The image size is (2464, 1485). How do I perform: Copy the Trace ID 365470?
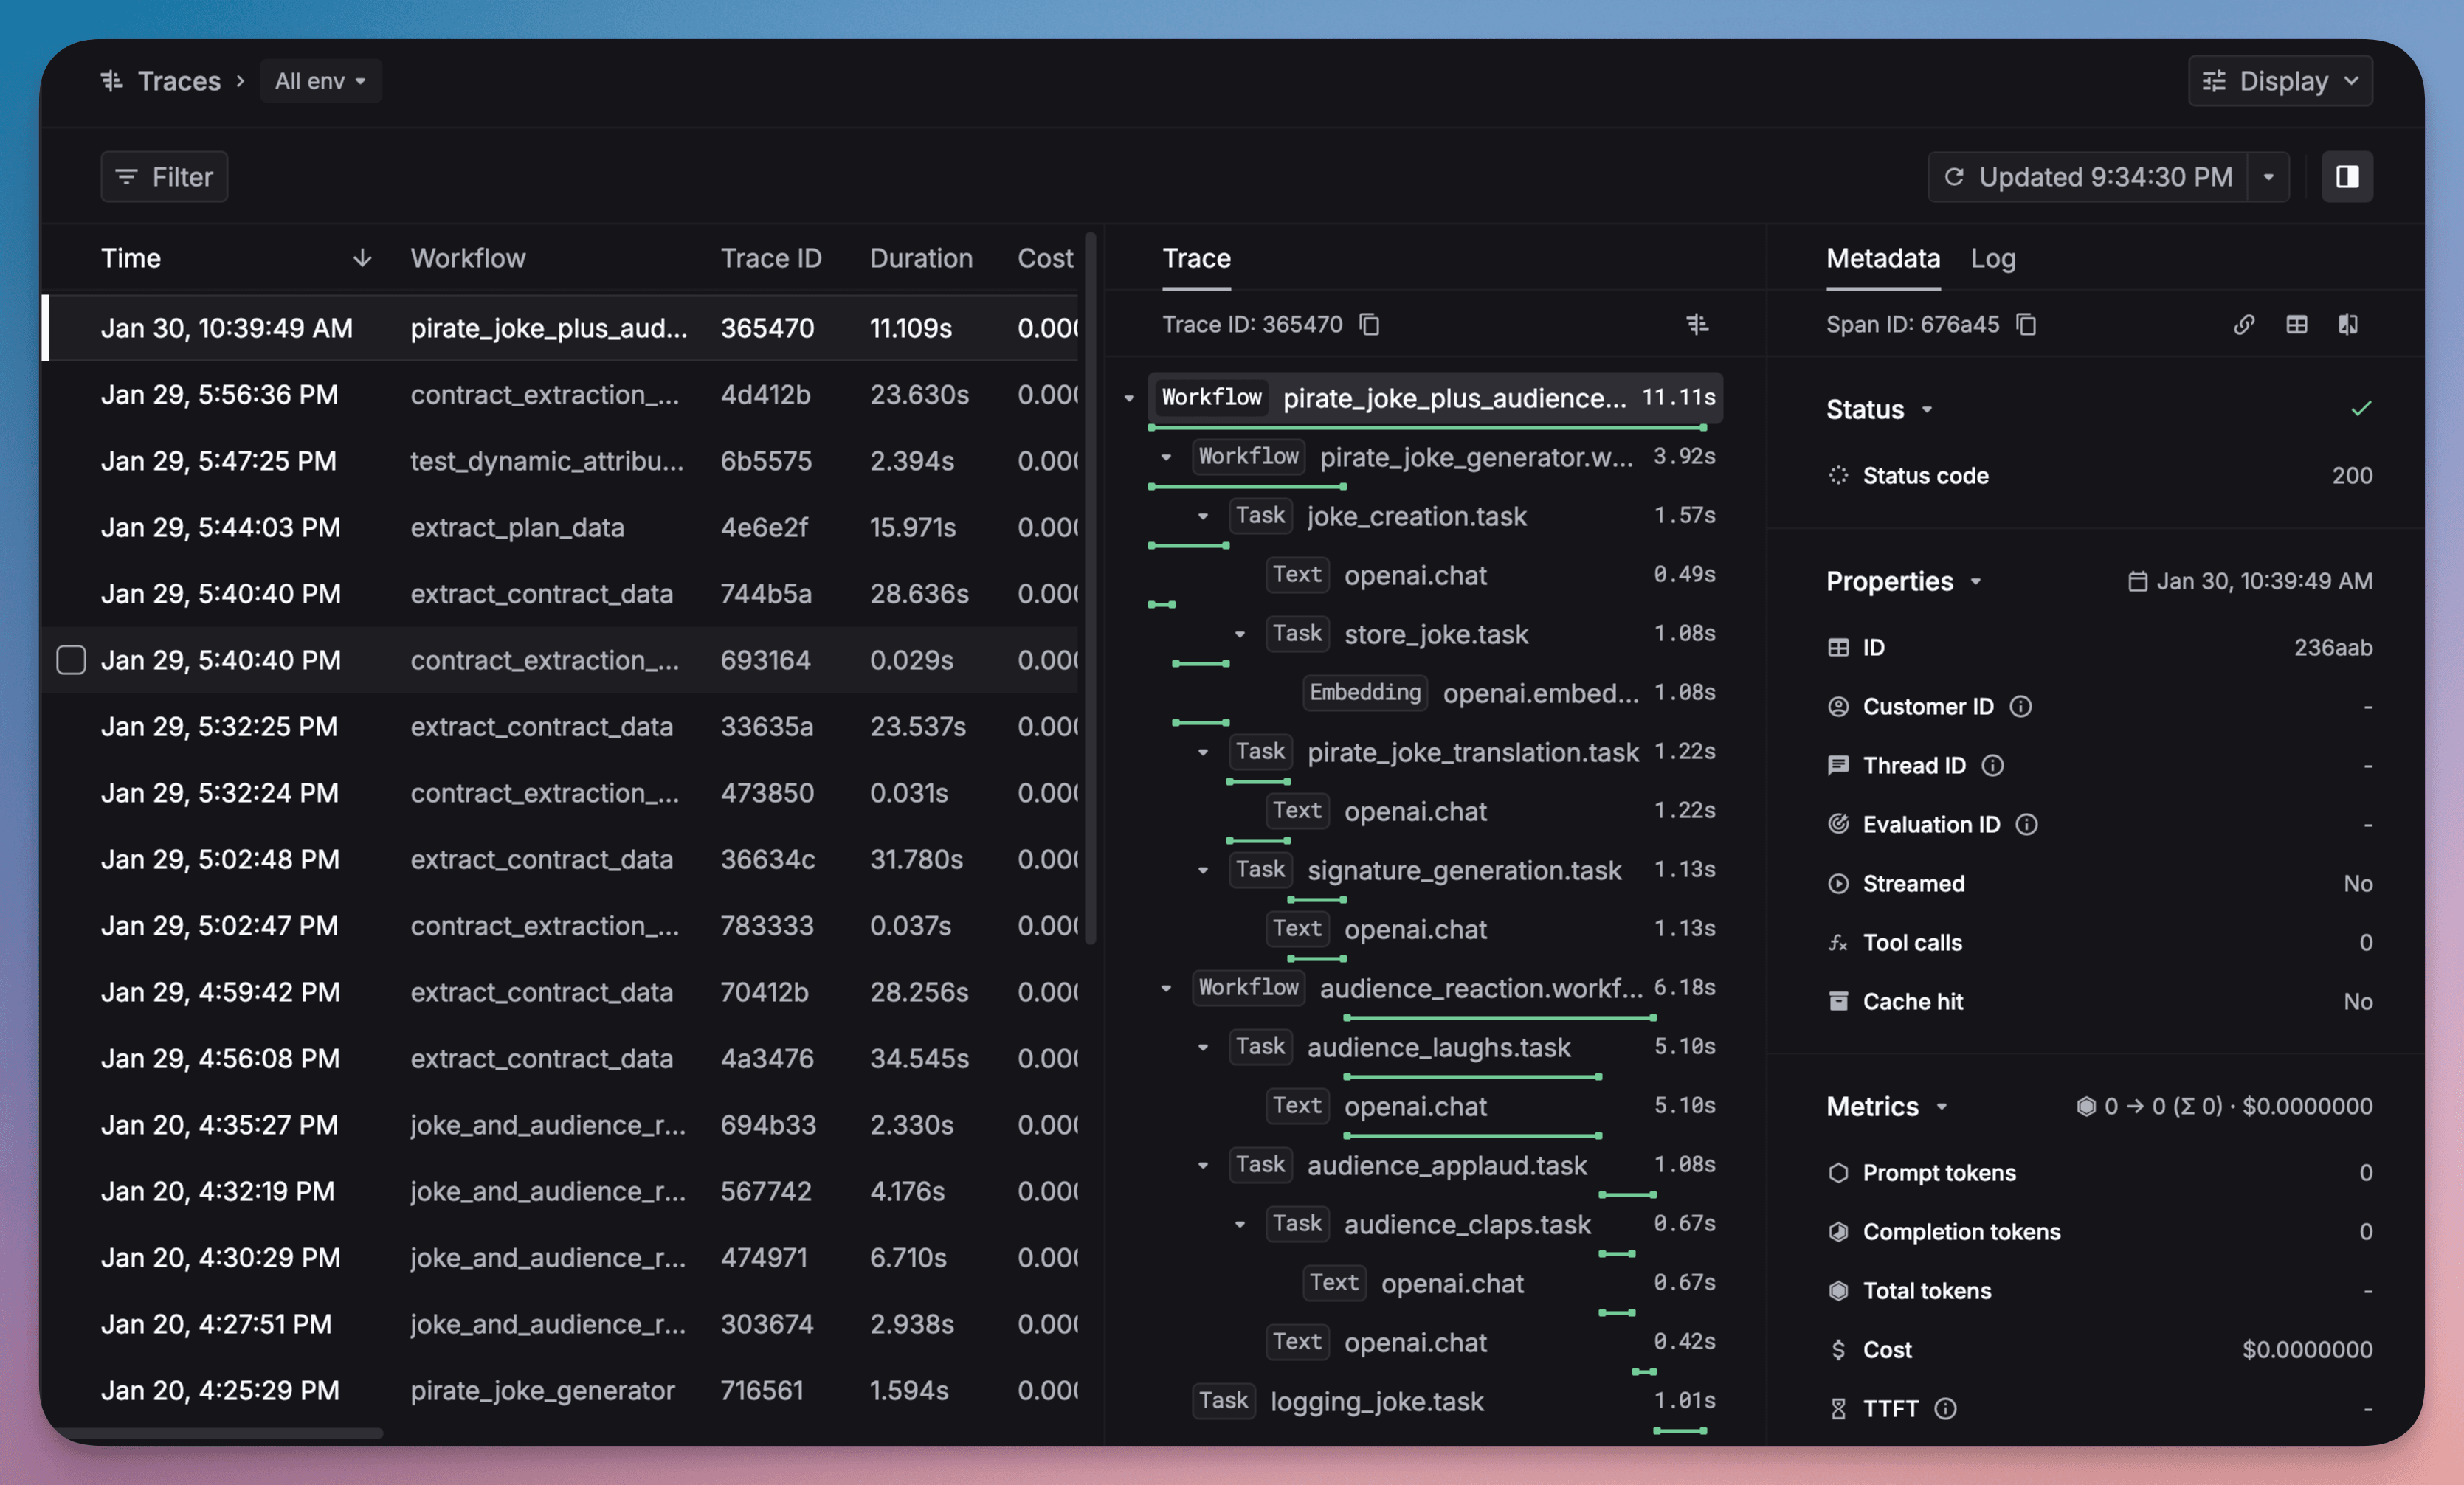click(1369, 324)
